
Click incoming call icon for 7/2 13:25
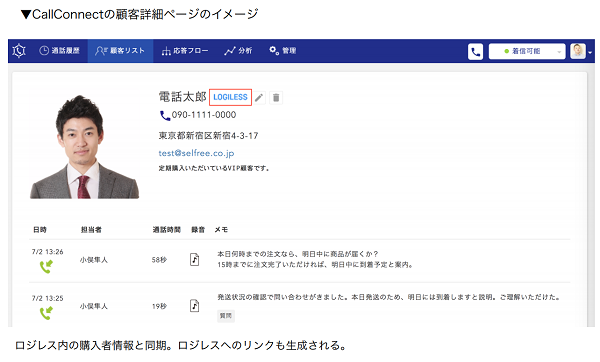[46, 313]
